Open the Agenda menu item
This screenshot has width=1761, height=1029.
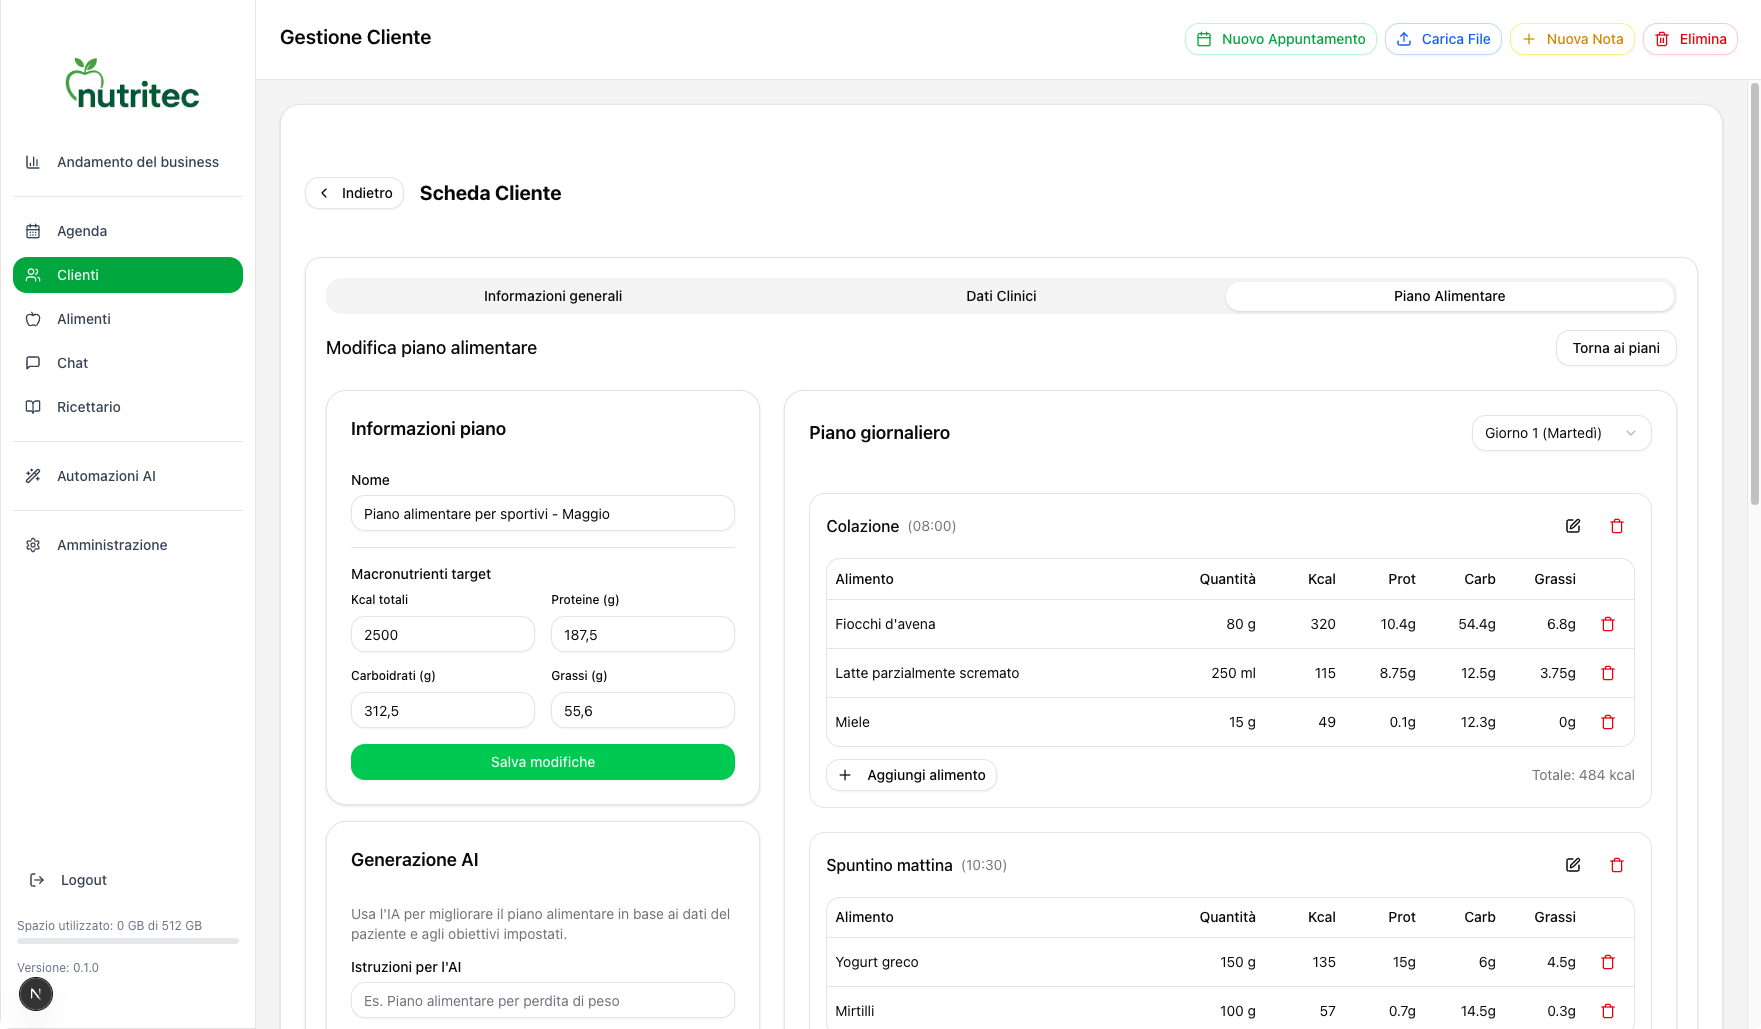coord(128,231)
